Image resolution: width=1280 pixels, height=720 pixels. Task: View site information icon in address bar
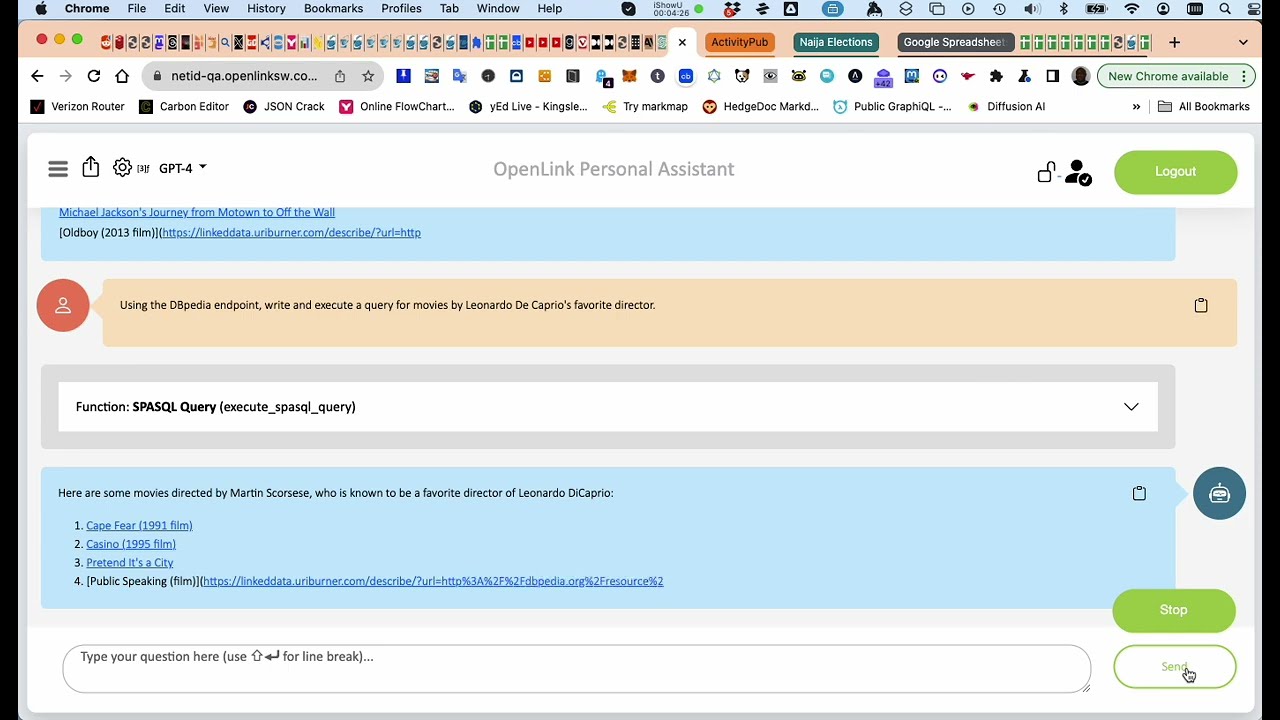[157, 76]
